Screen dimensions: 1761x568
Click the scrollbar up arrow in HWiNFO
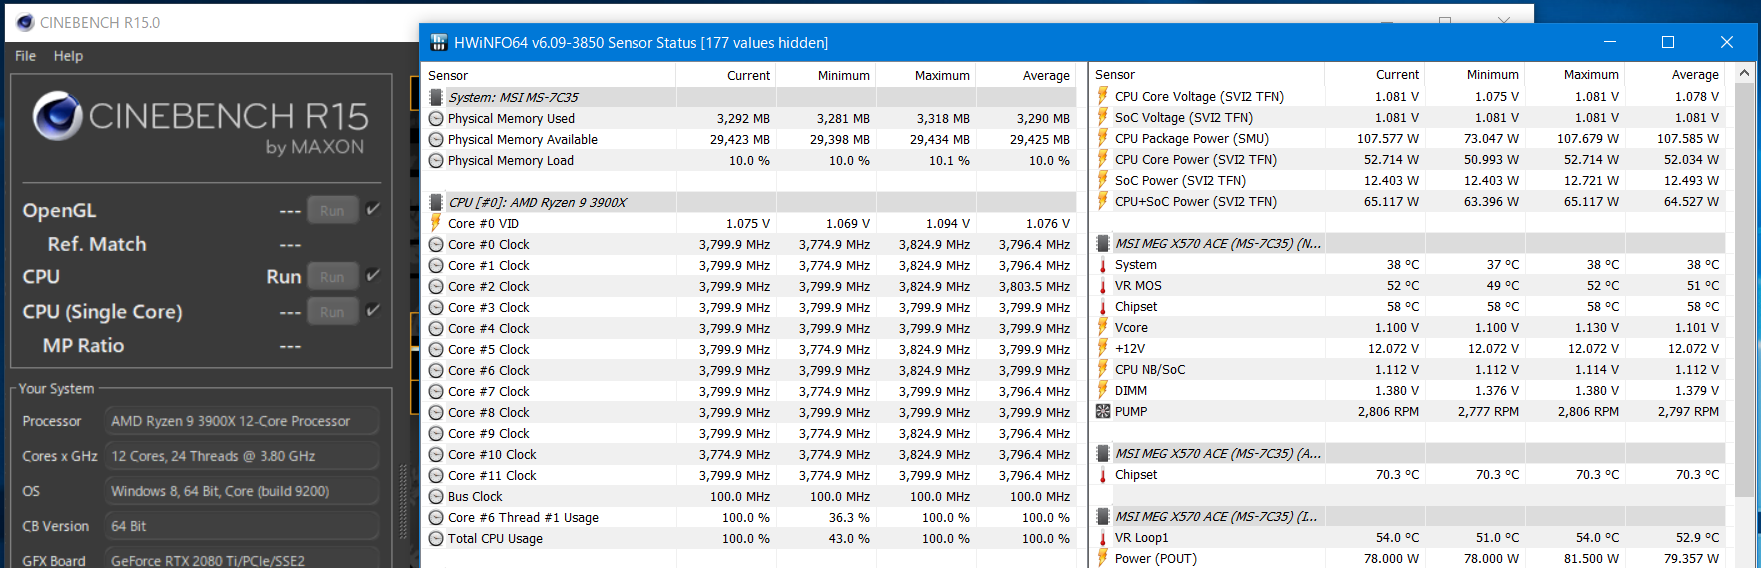pyautogui.click(x=1745, y=73)
